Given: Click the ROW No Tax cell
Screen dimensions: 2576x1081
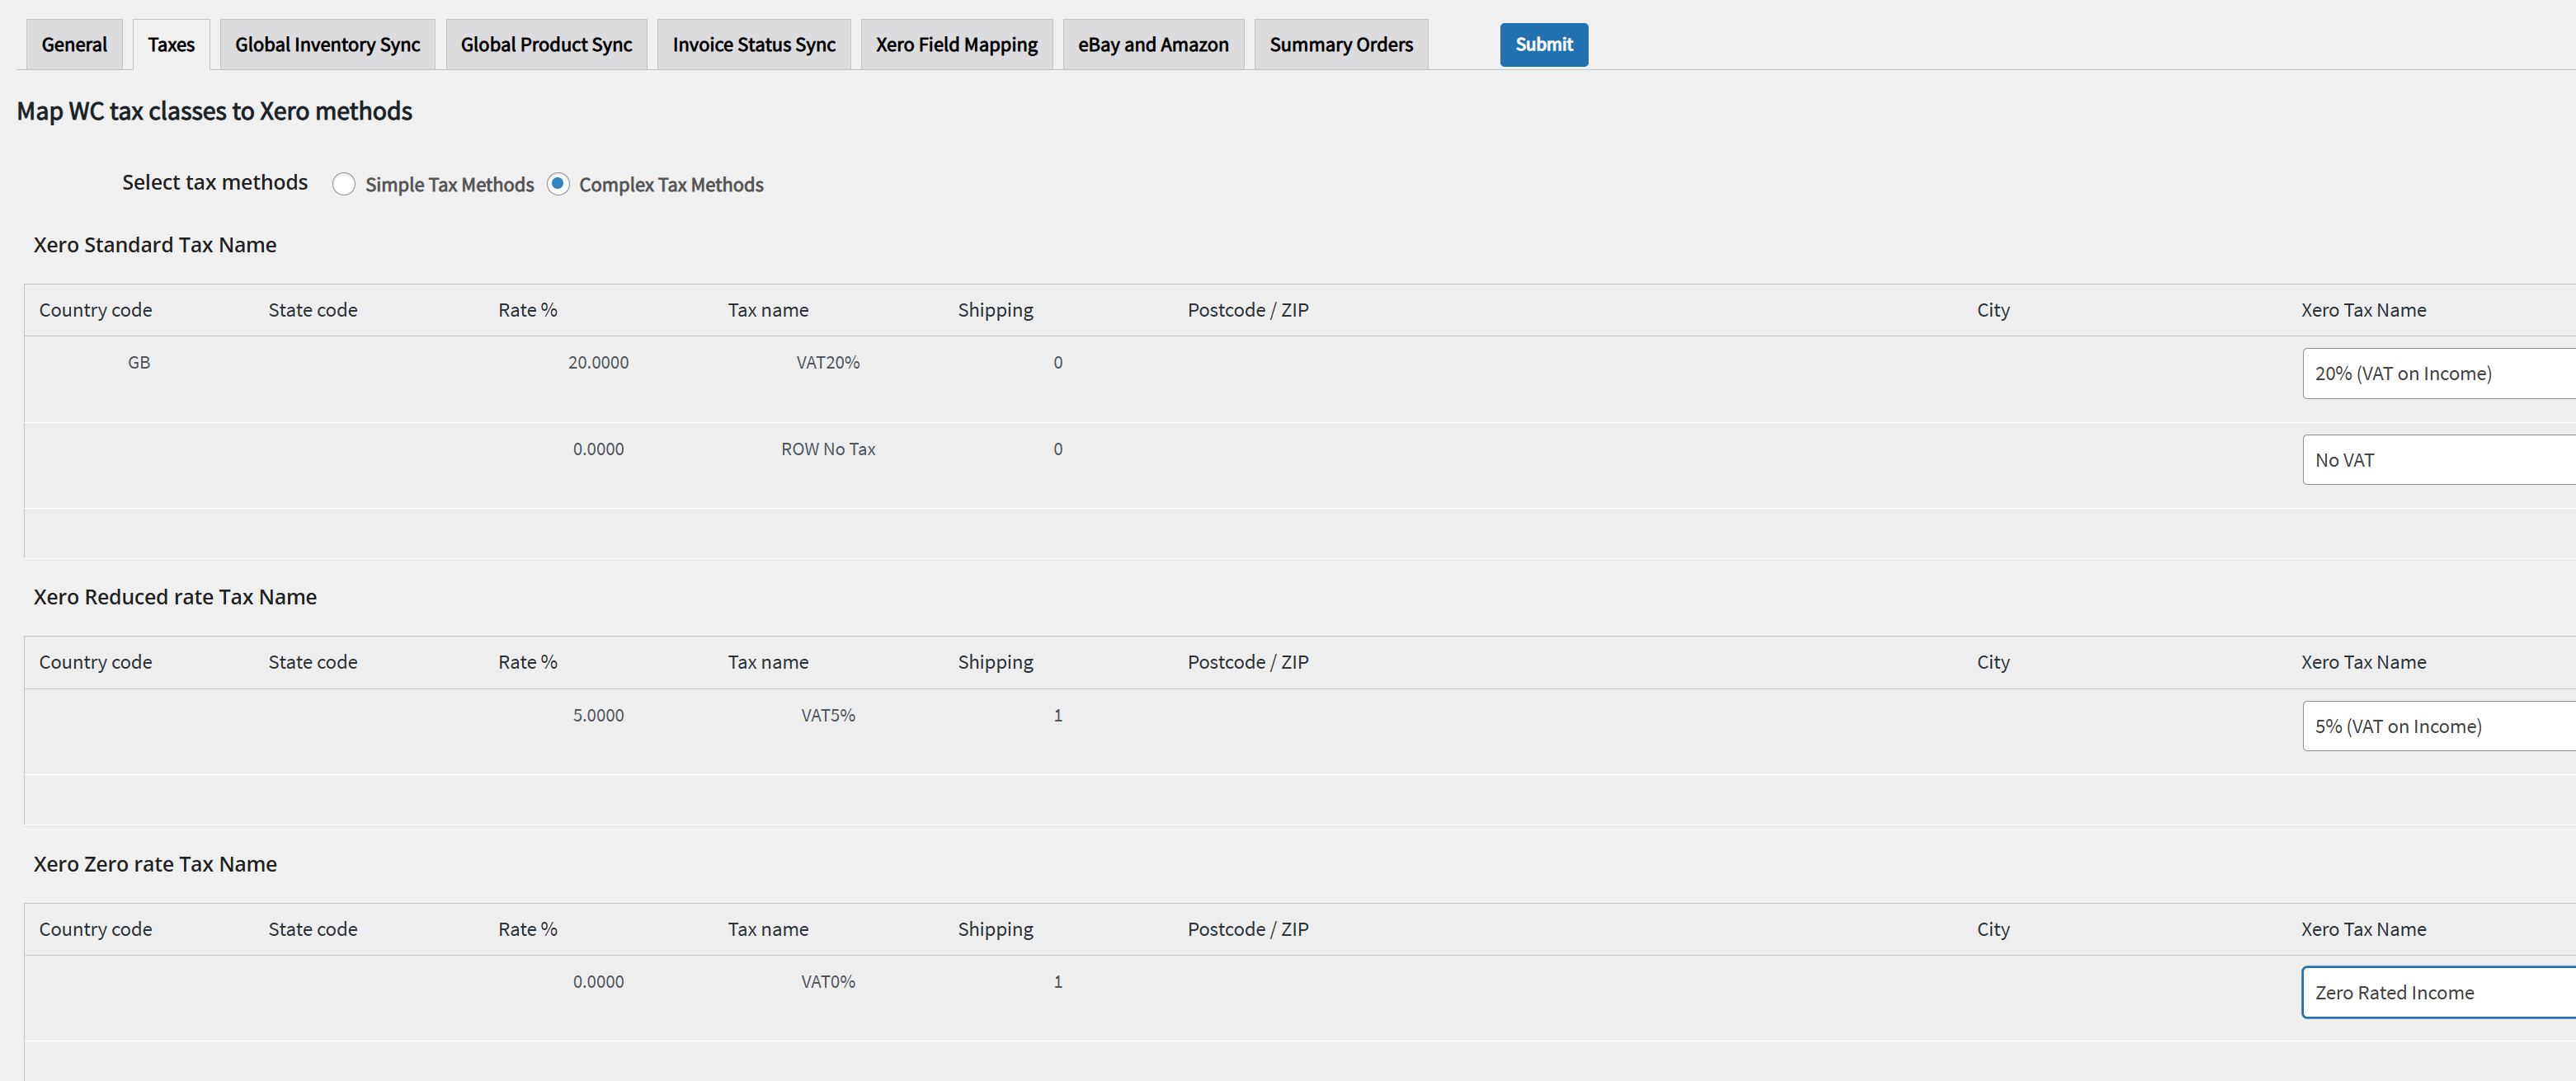Looking at the screenshot, I should tap(827, 450).
